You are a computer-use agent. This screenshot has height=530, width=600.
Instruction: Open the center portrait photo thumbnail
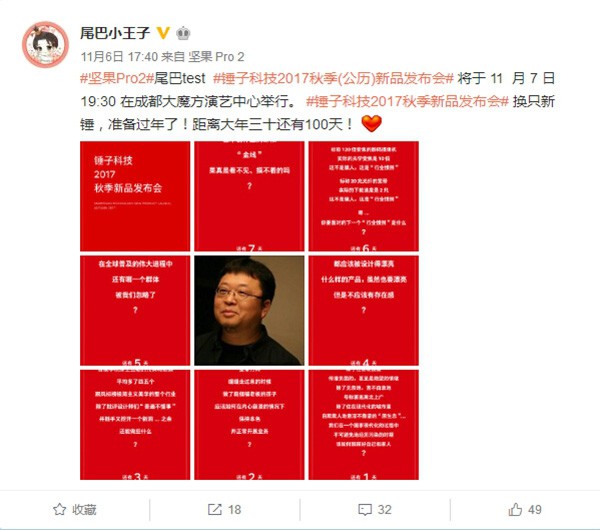(249, 310)
